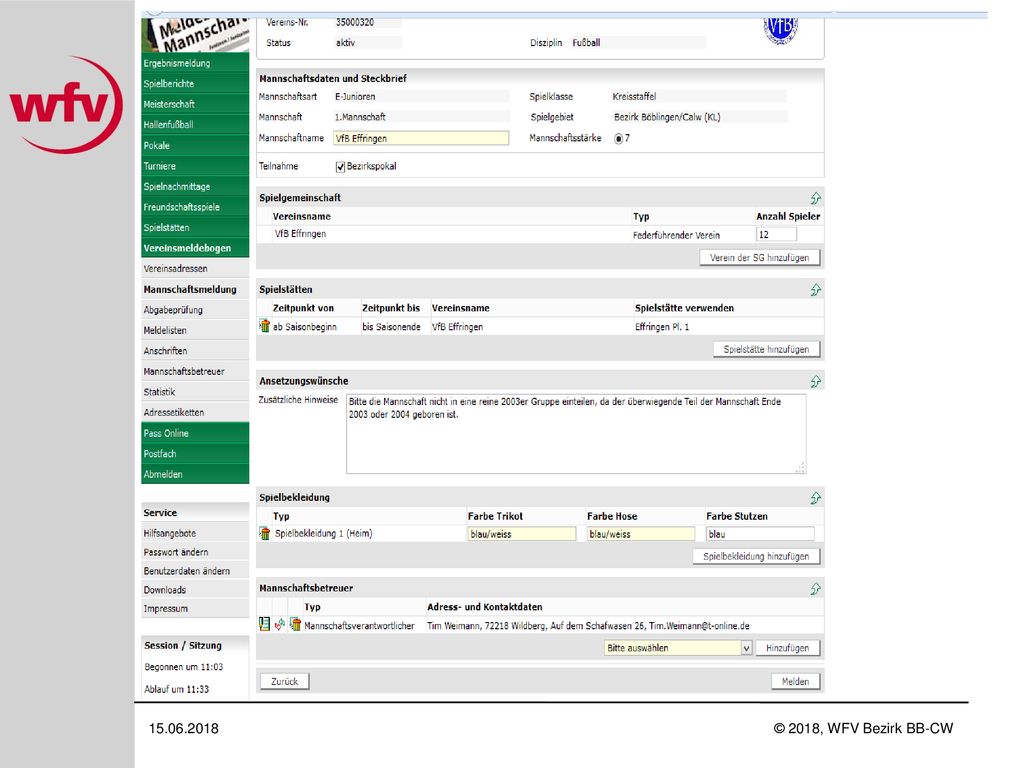Open Mannschaftsbetreuer sidebar item
The image size is (1024, 768).
(x=195, y=371)
